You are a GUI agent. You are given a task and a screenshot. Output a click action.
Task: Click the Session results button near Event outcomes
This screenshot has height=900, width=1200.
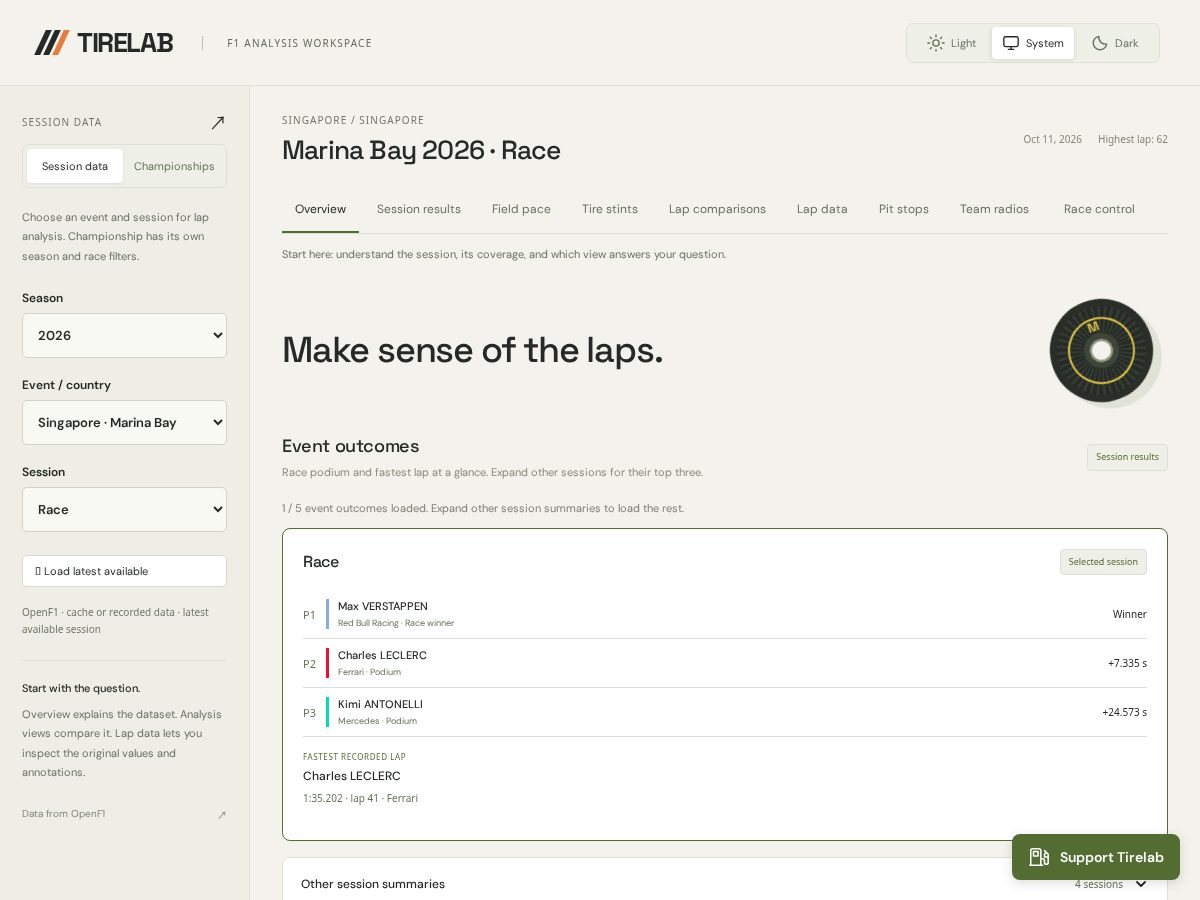tap(1127, 457)
